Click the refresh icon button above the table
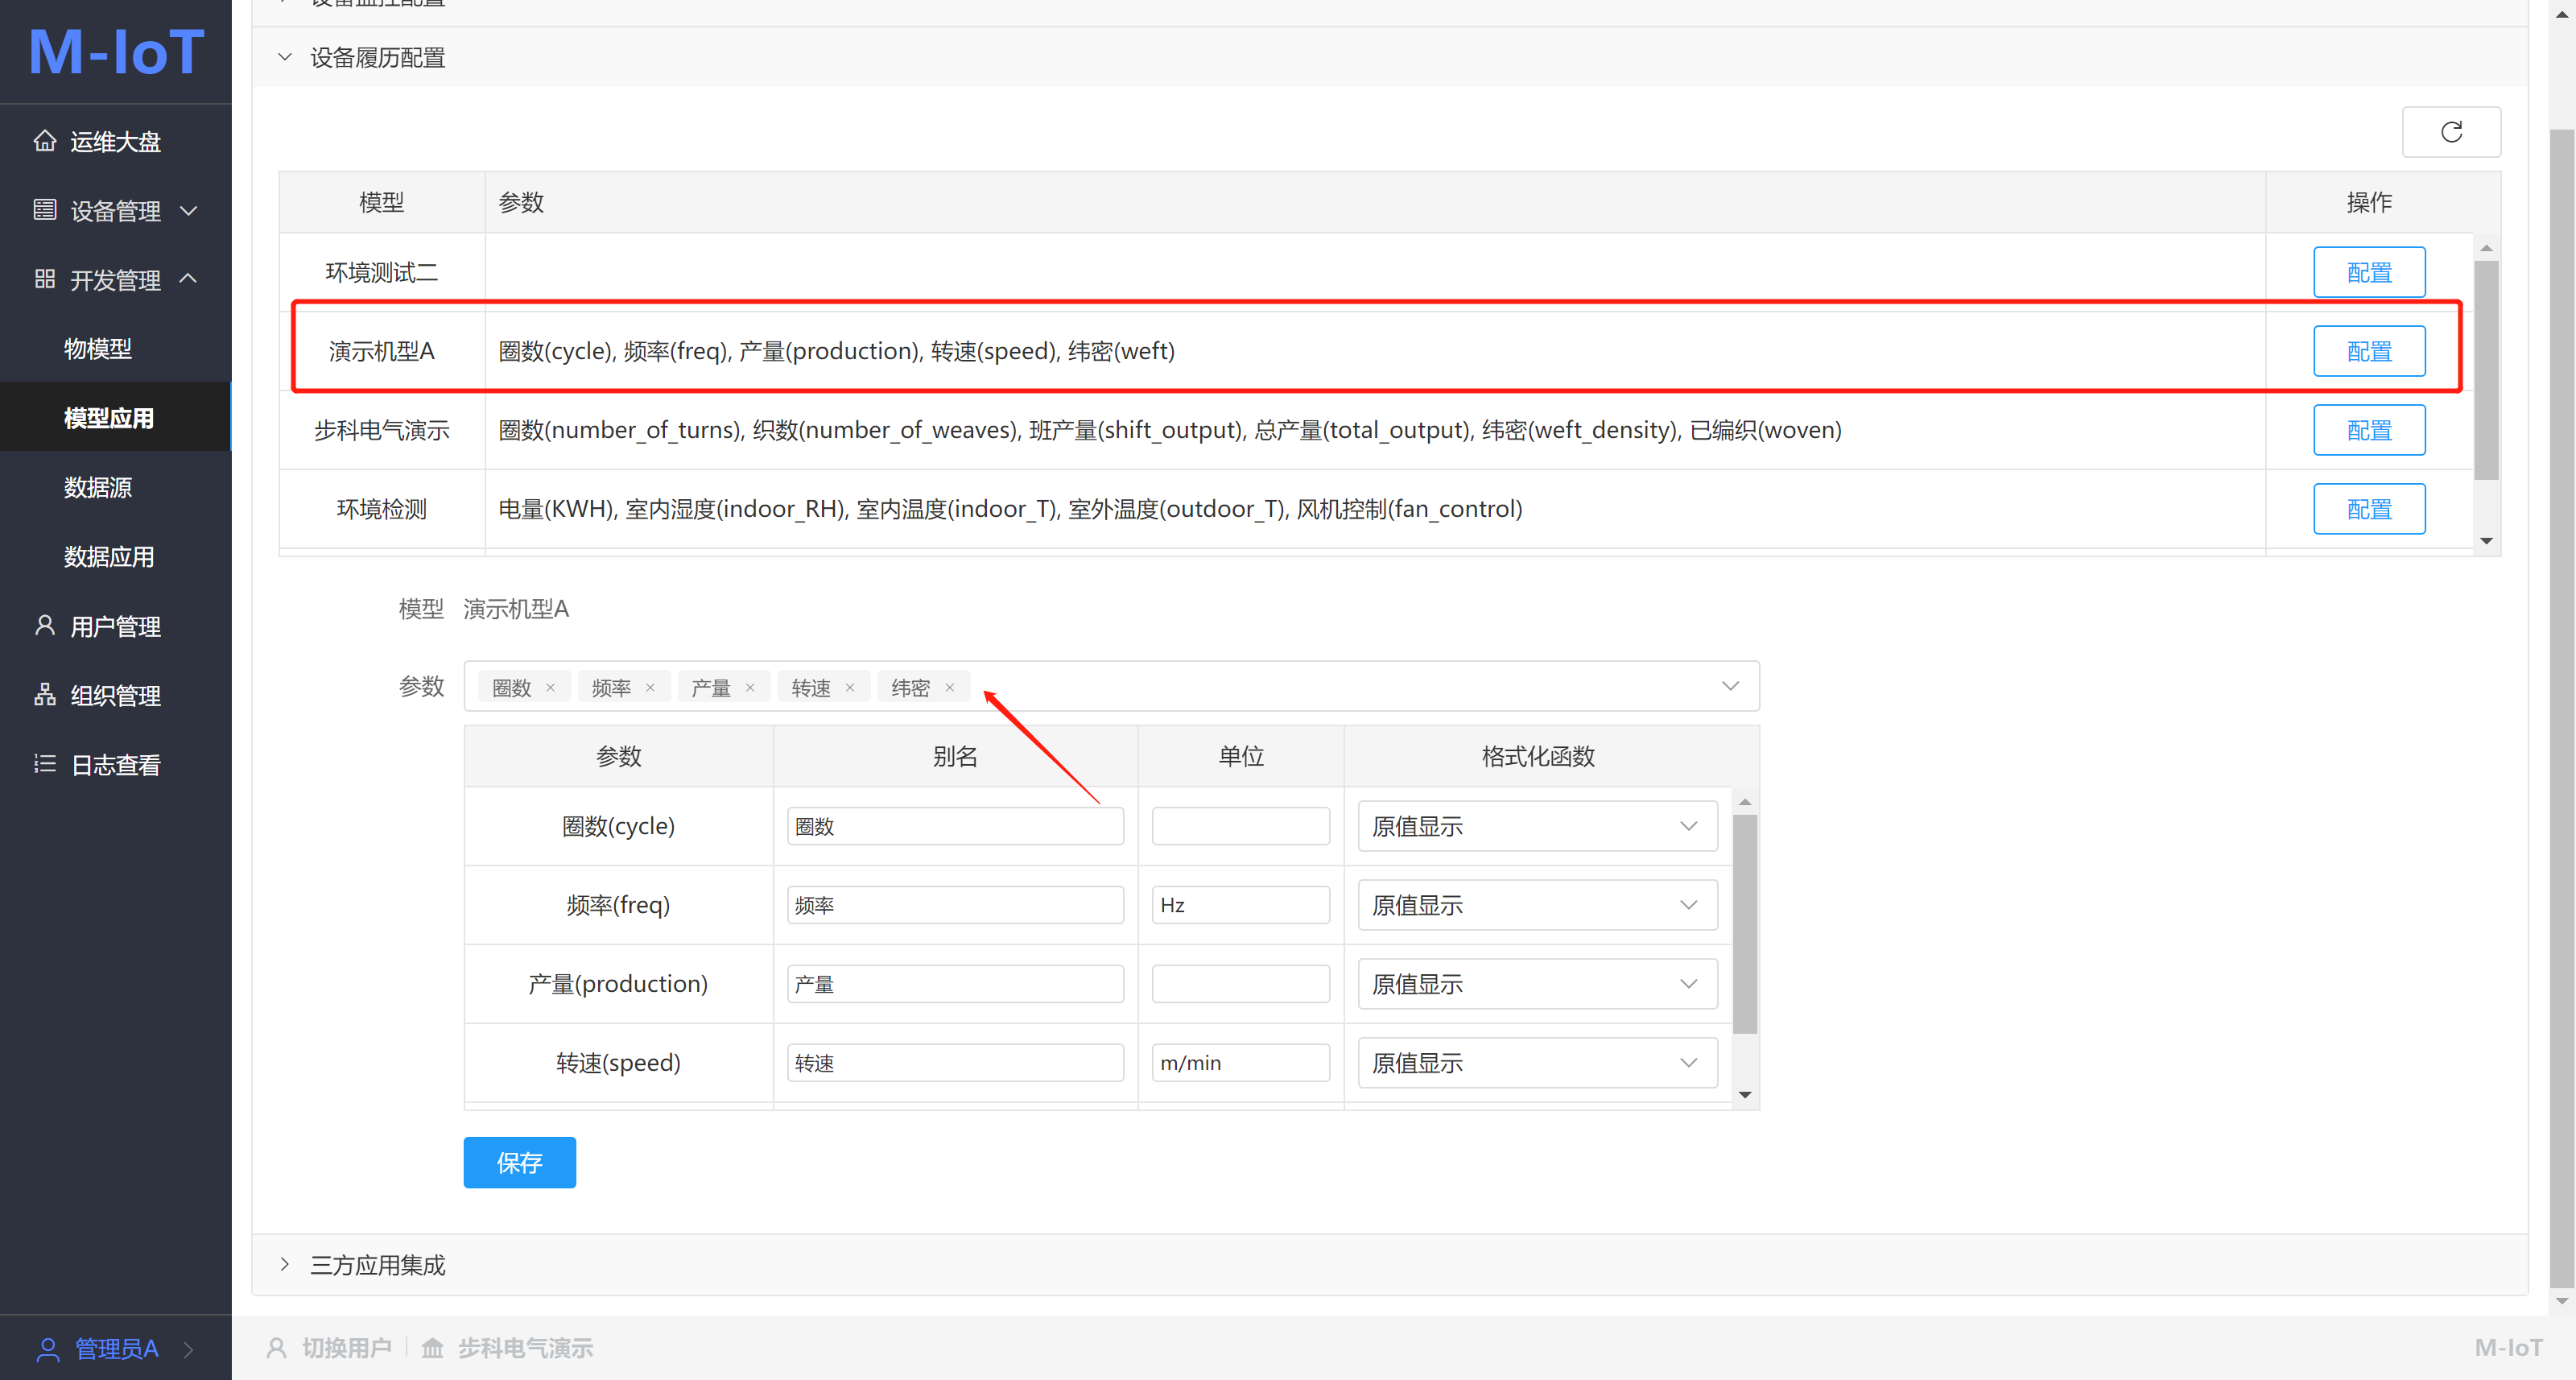 pos(2451,132)
